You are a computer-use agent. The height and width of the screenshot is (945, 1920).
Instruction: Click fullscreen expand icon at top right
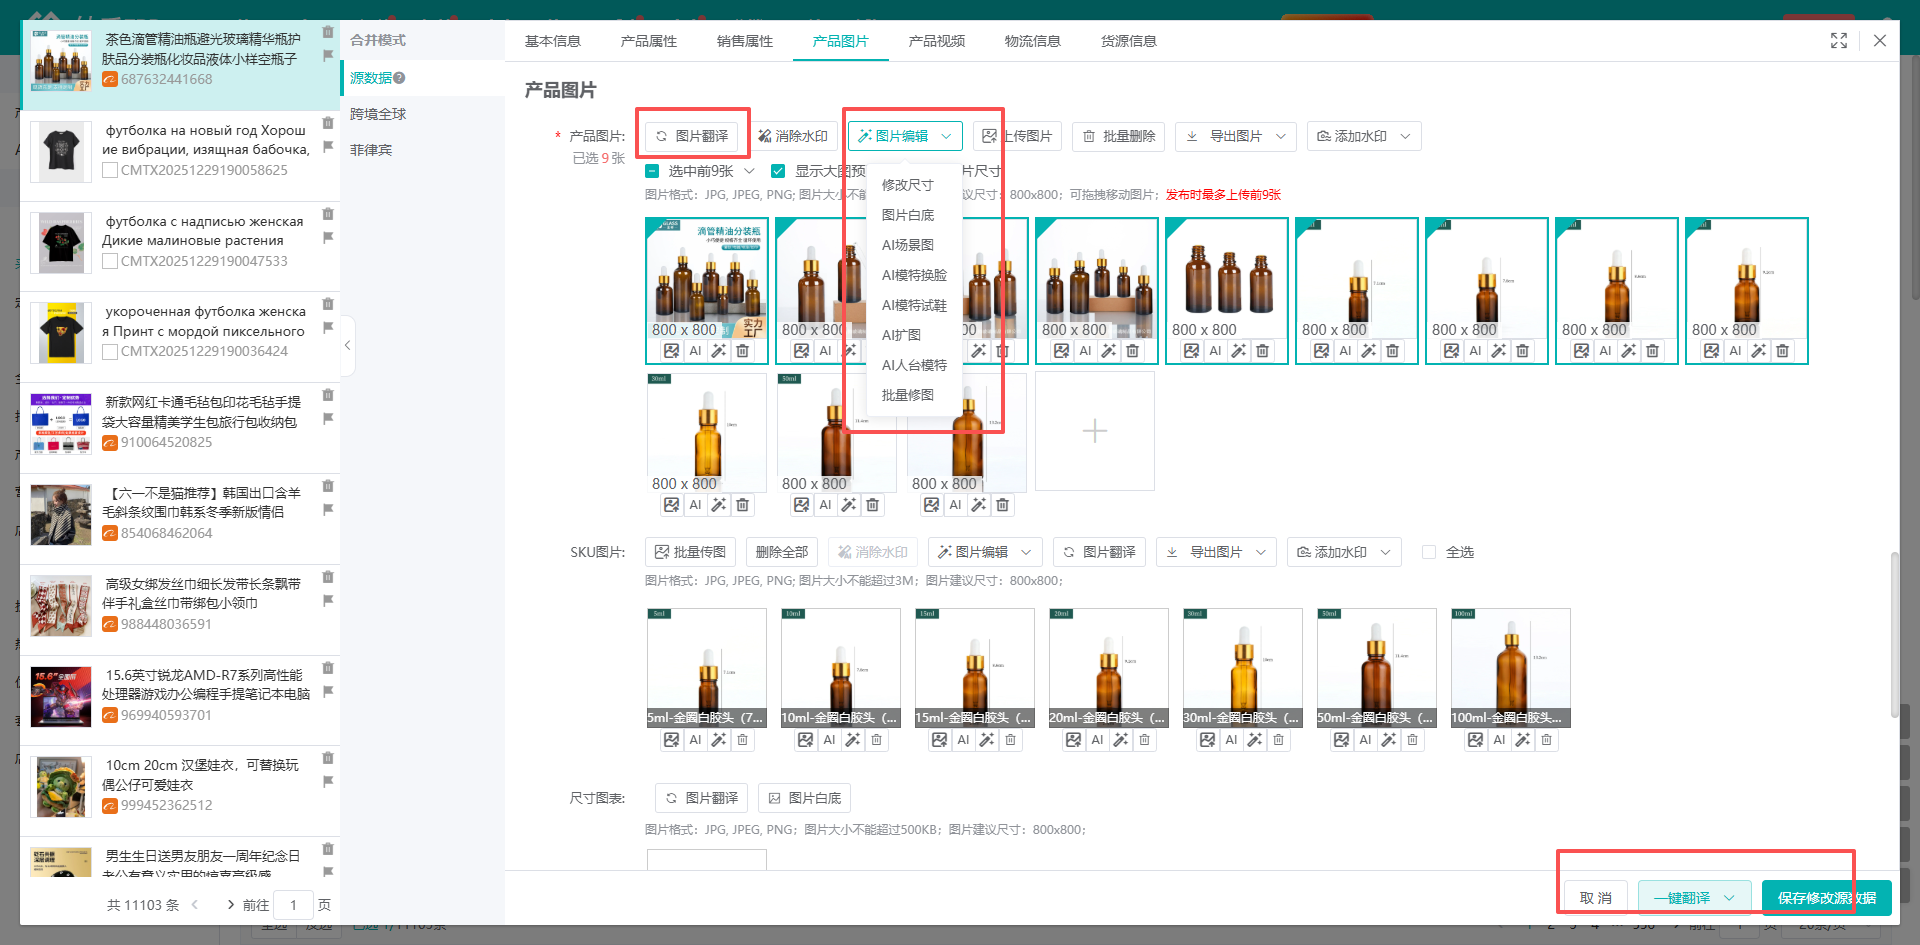[1838, 41]
